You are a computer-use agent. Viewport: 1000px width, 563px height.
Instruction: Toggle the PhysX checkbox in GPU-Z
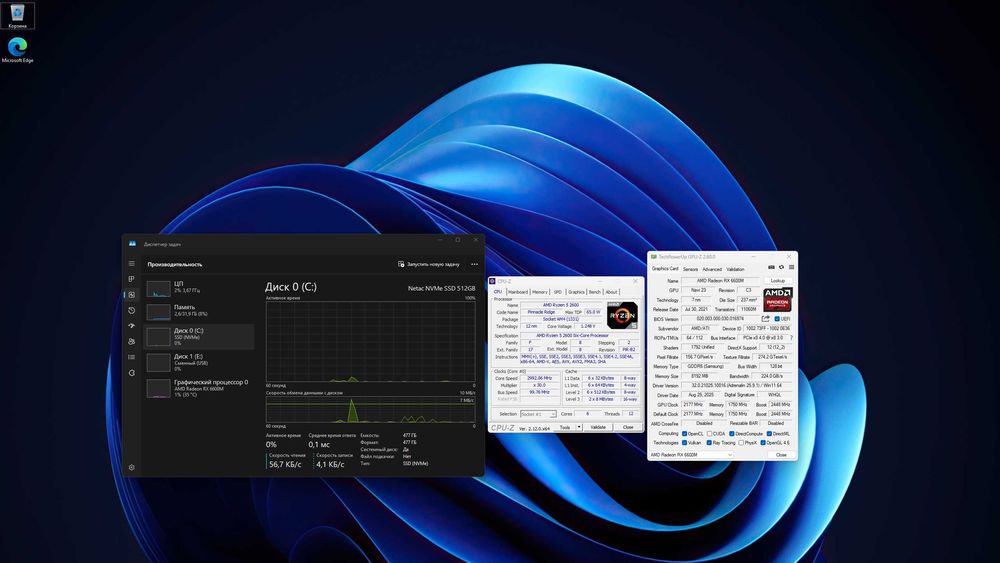[741, 442]
